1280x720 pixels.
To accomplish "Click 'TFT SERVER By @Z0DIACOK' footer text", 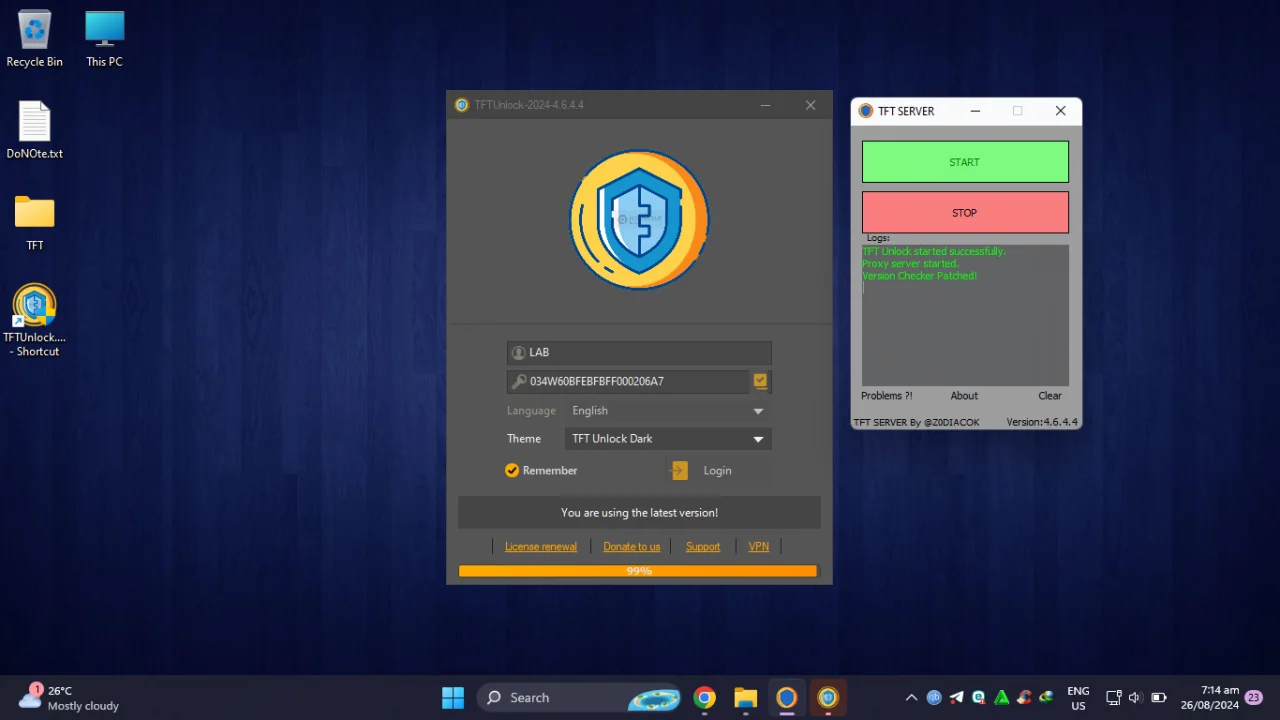I will (917, 422).
